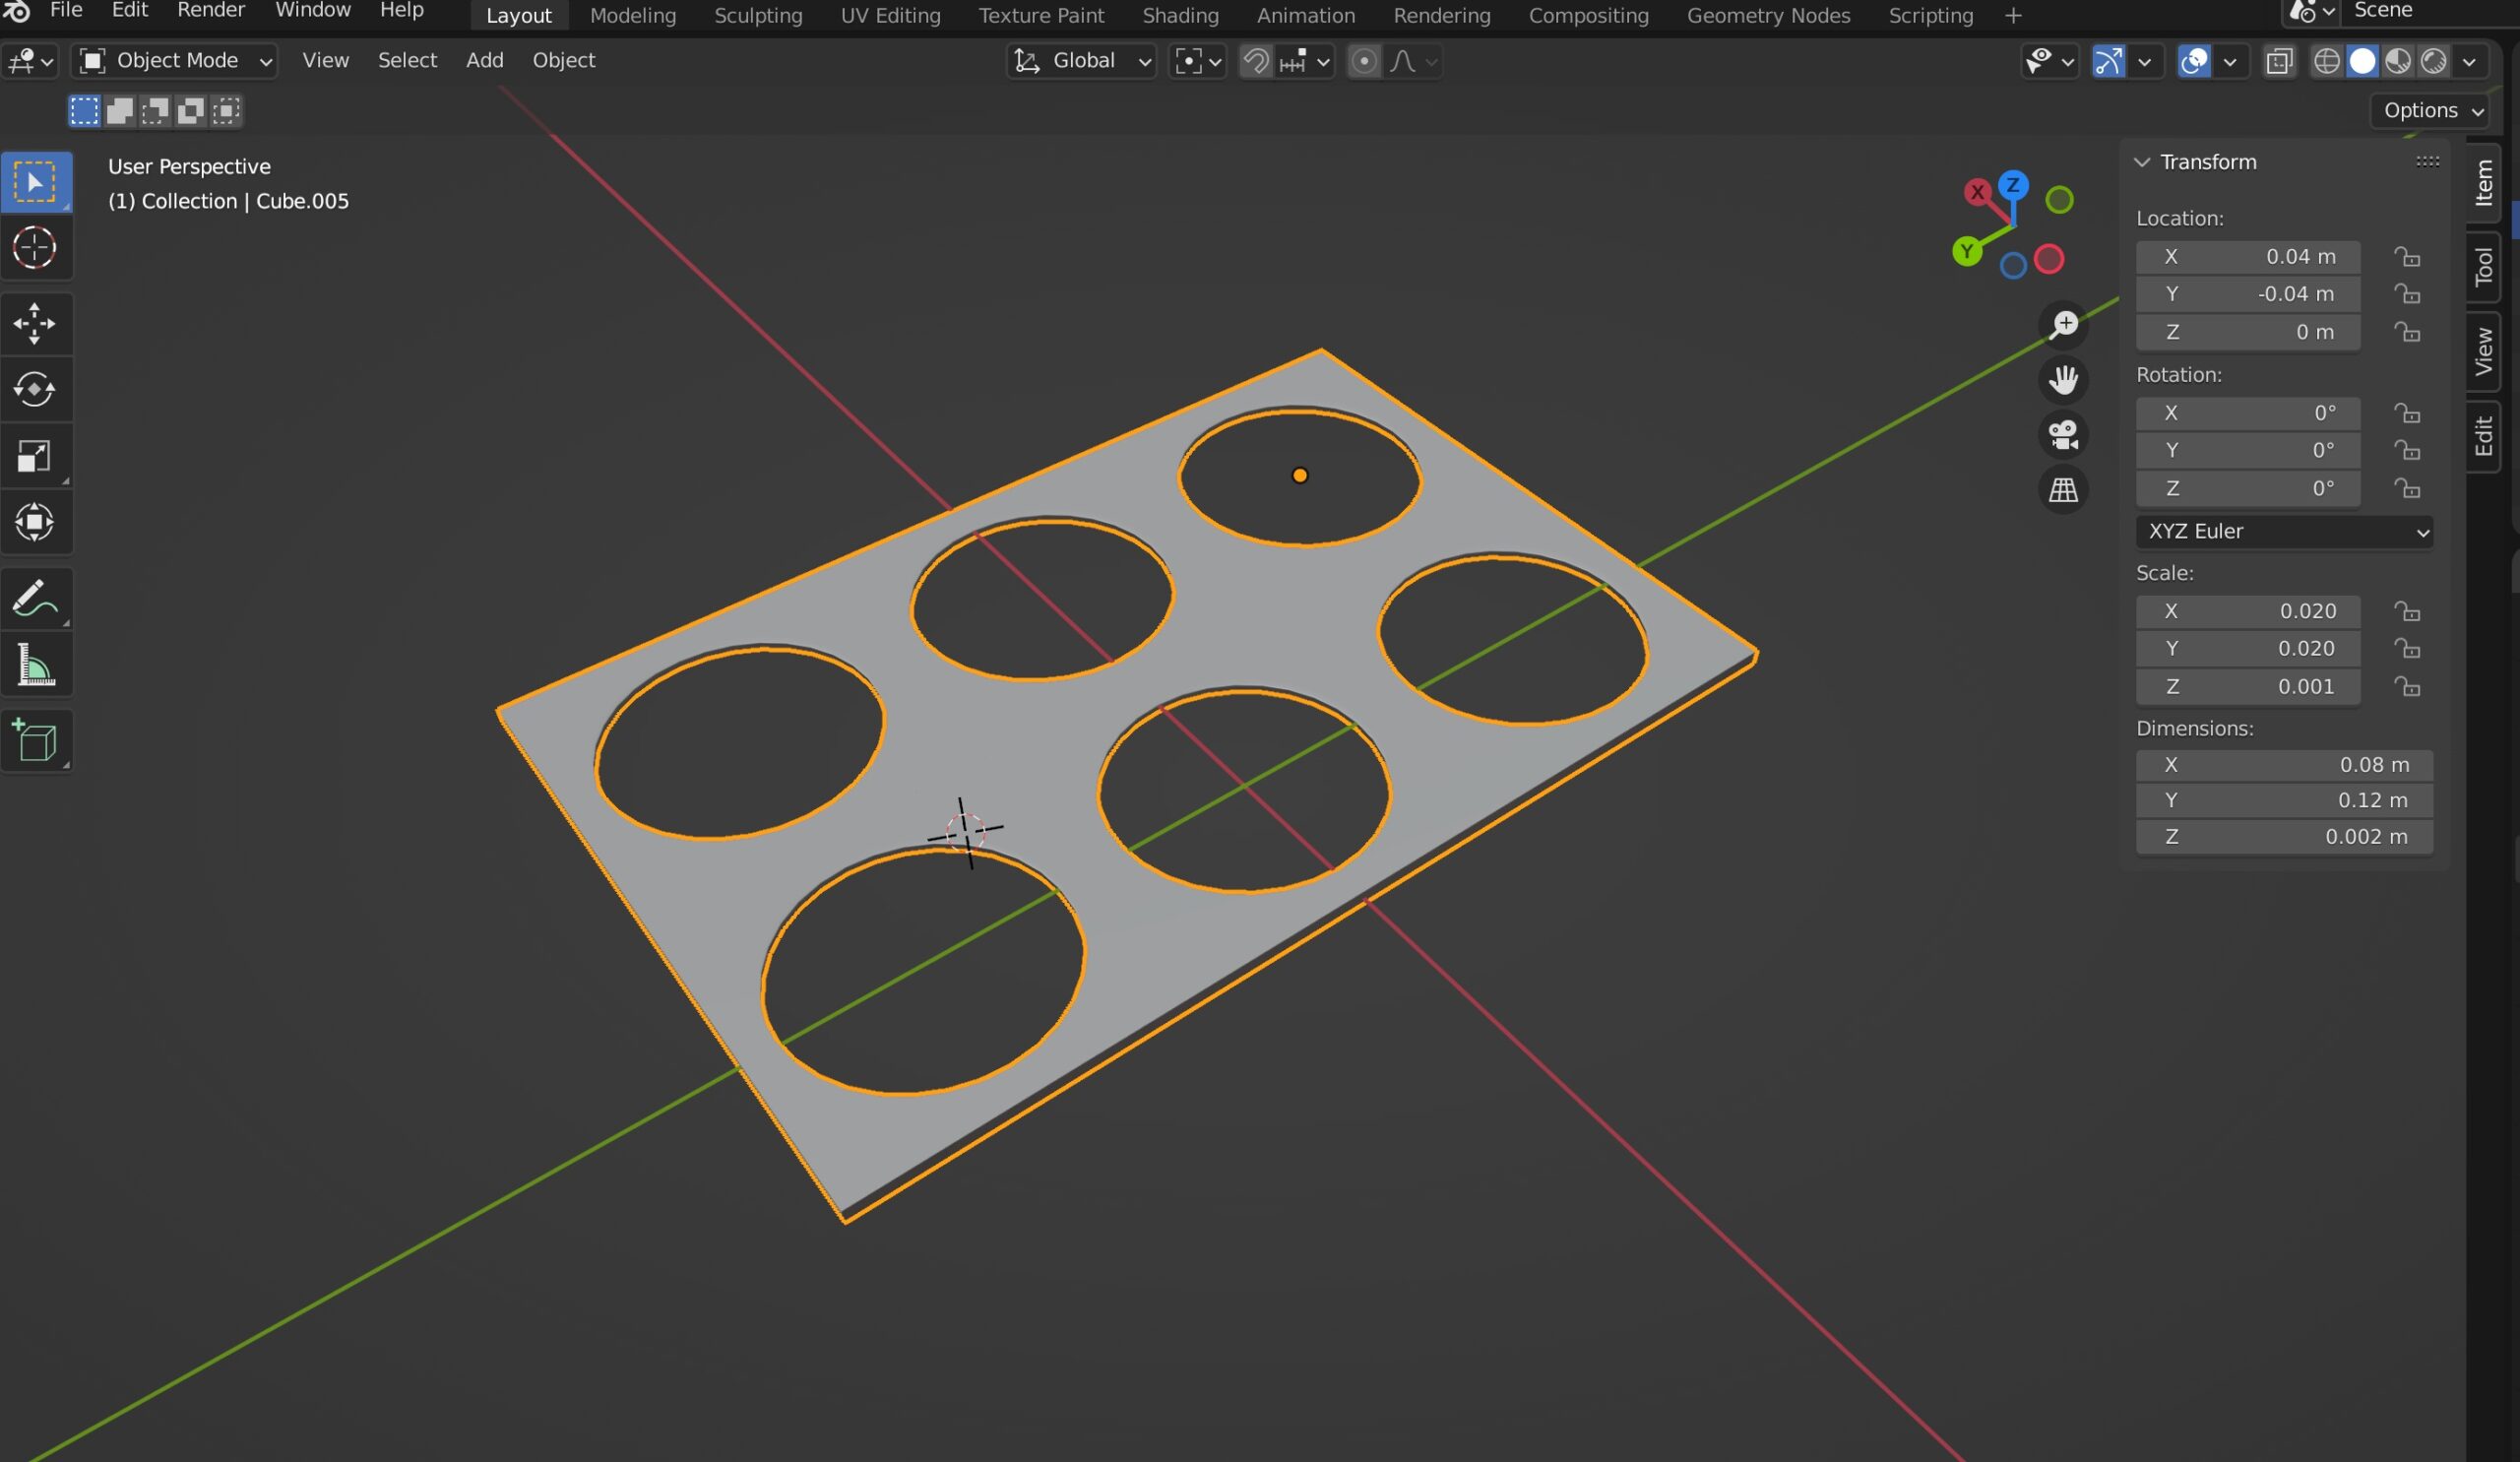Switch to rendered viewport shading
The height and width of the screenshot is (1462, 2520).
point(2433,61)
